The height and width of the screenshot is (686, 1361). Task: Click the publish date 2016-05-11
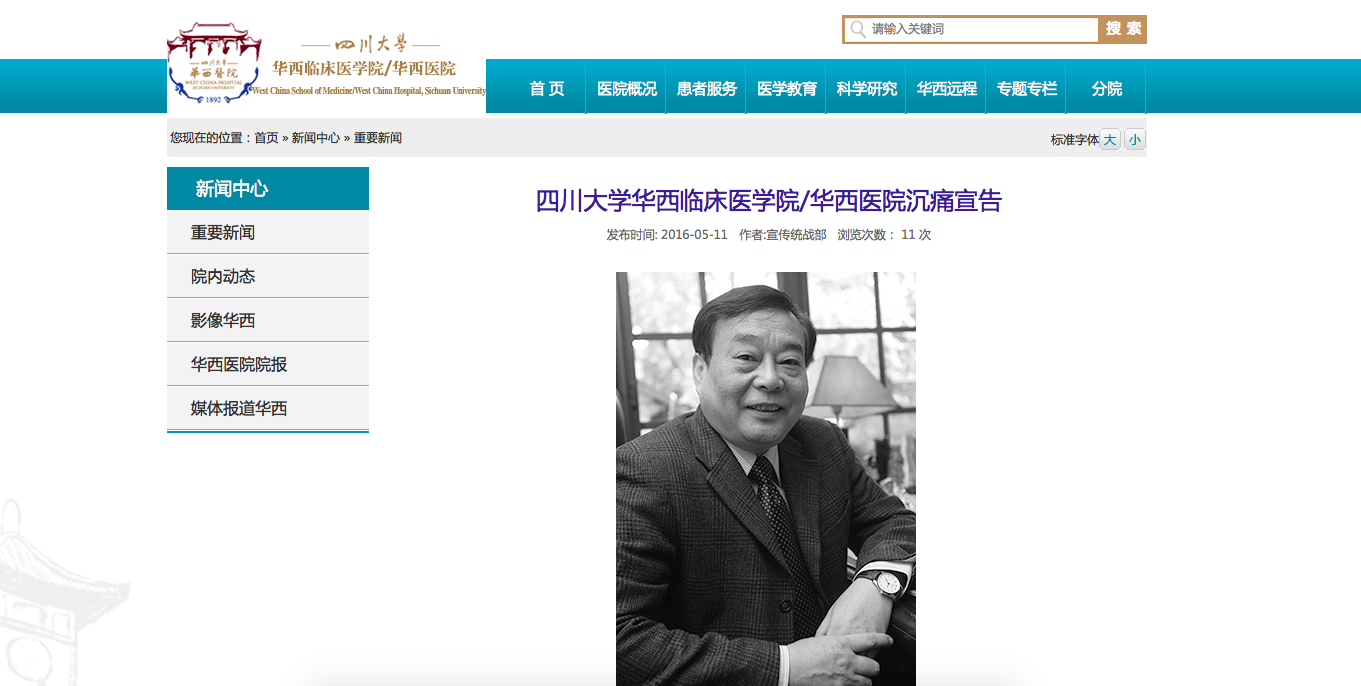[694, 235]
